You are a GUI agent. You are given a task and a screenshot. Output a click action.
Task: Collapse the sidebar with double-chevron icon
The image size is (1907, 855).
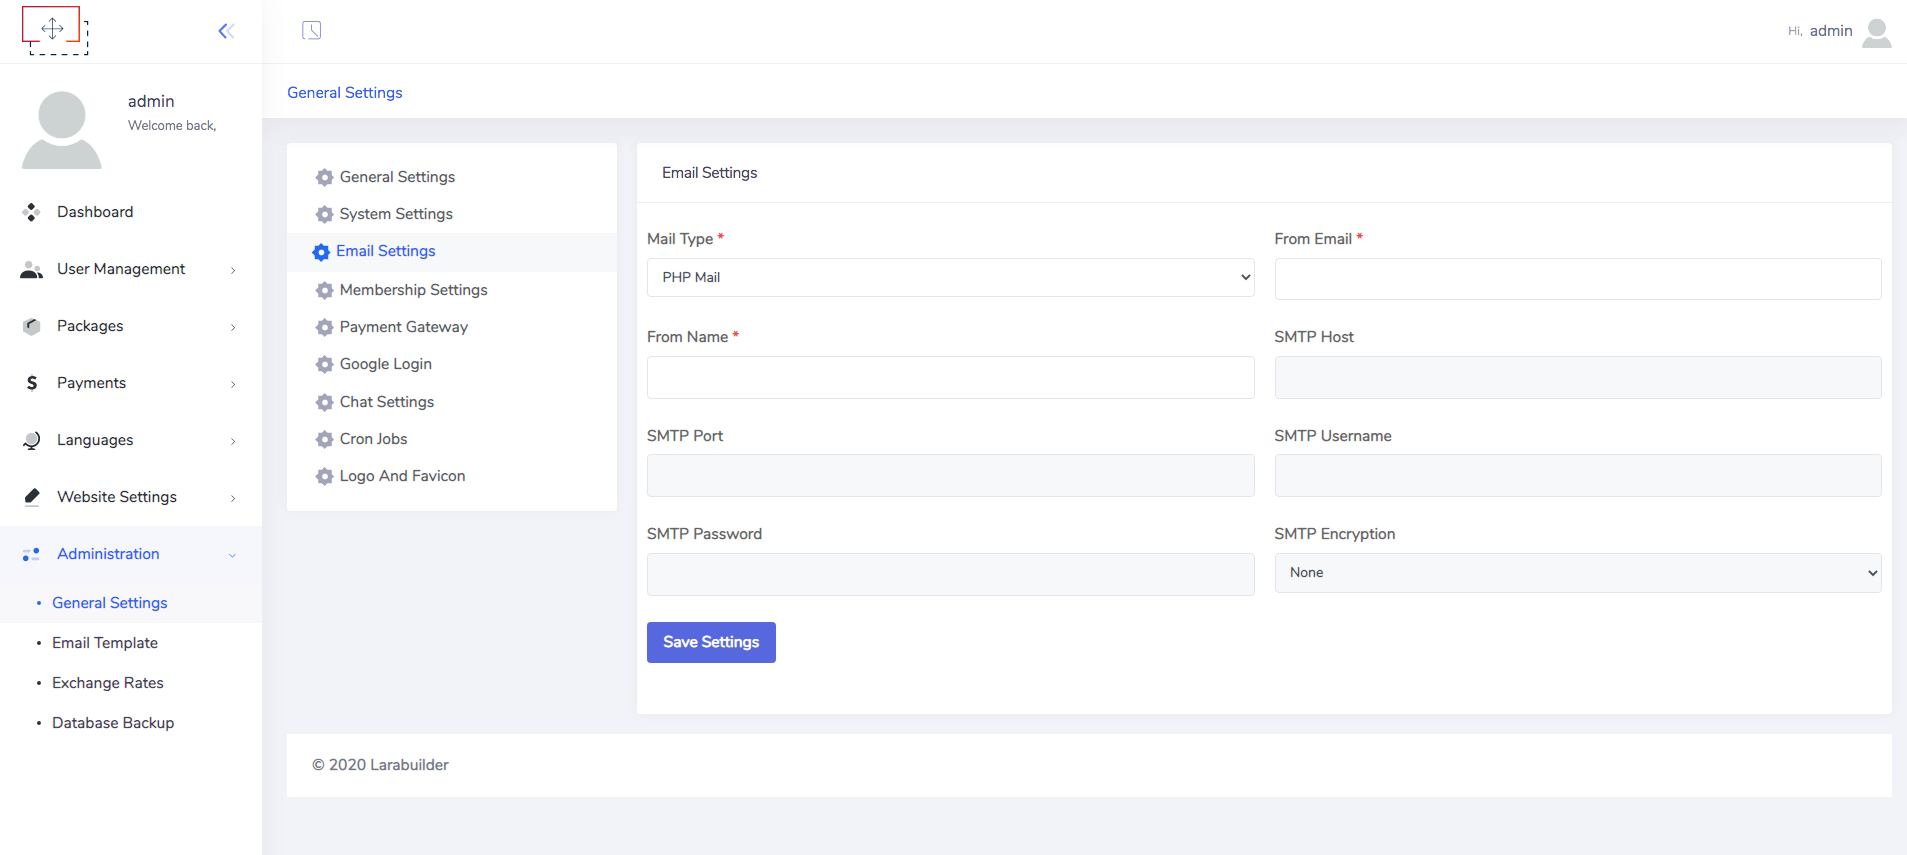pyautogui.click(x=226, y=31)
